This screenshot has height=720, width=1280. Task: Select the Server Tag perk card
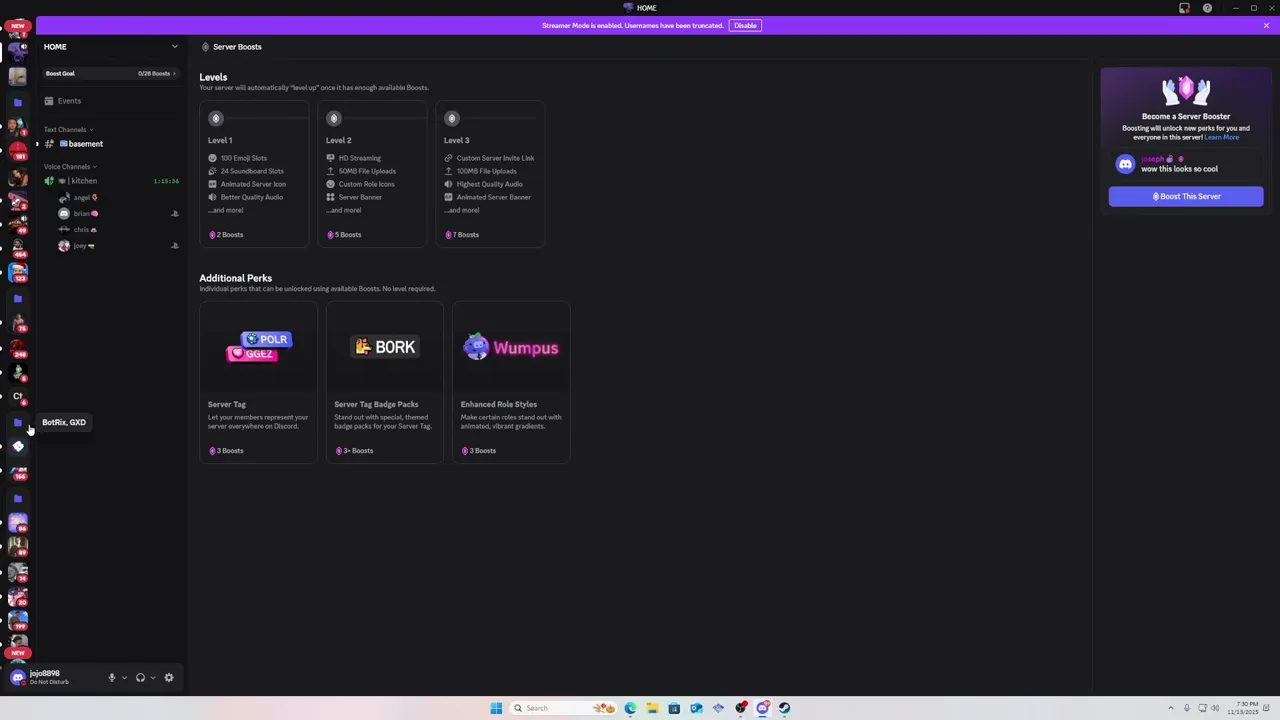point(258,382)
